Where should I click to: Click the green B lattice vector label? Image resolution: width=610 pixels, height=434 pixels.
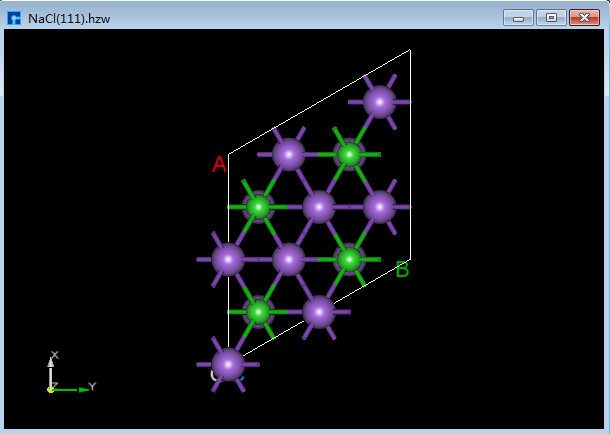click(402, 270)
